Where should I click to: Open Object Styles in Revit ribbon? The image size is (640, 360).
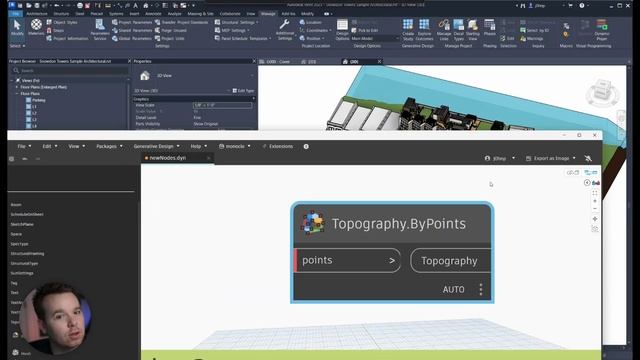(x=62, y=22)
